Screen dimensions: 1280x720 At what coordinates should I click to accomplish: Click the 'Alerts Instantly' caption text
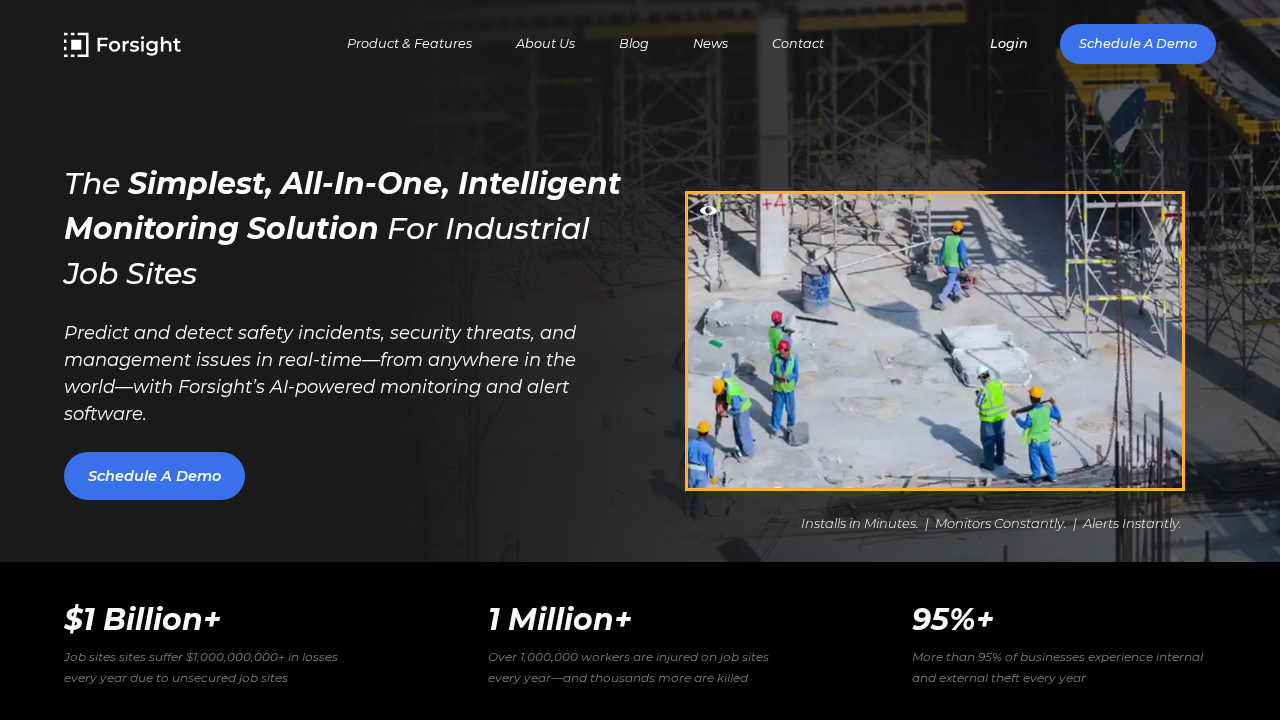coord(1131,523)
